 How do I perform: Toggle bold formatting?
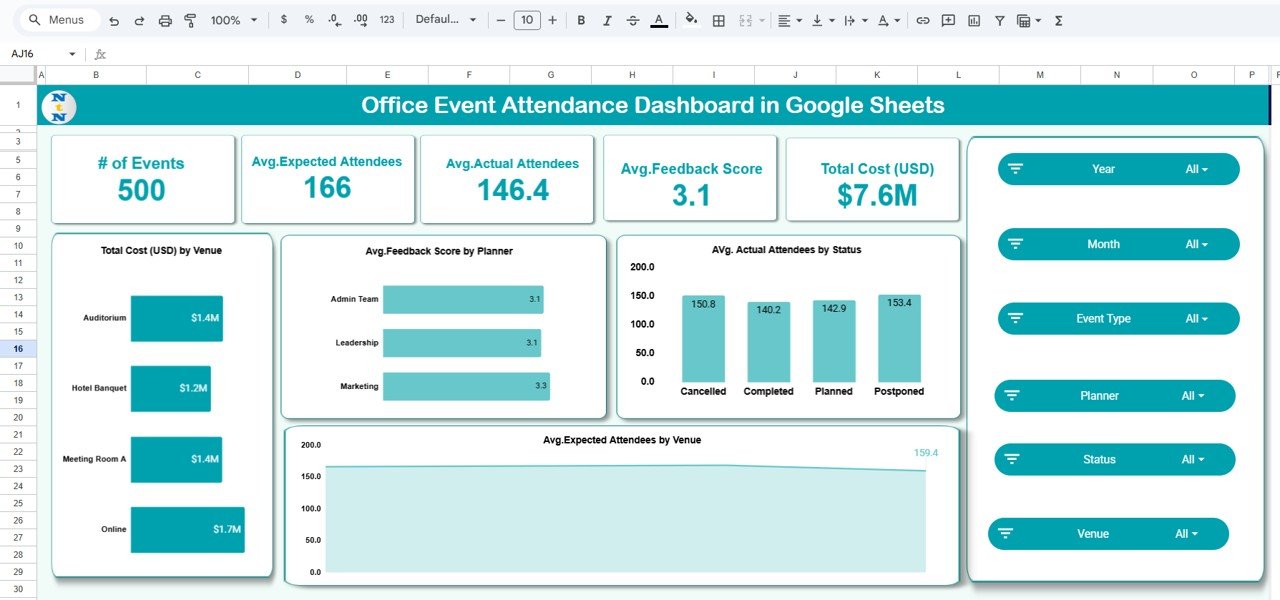click(x=581, y=20)
